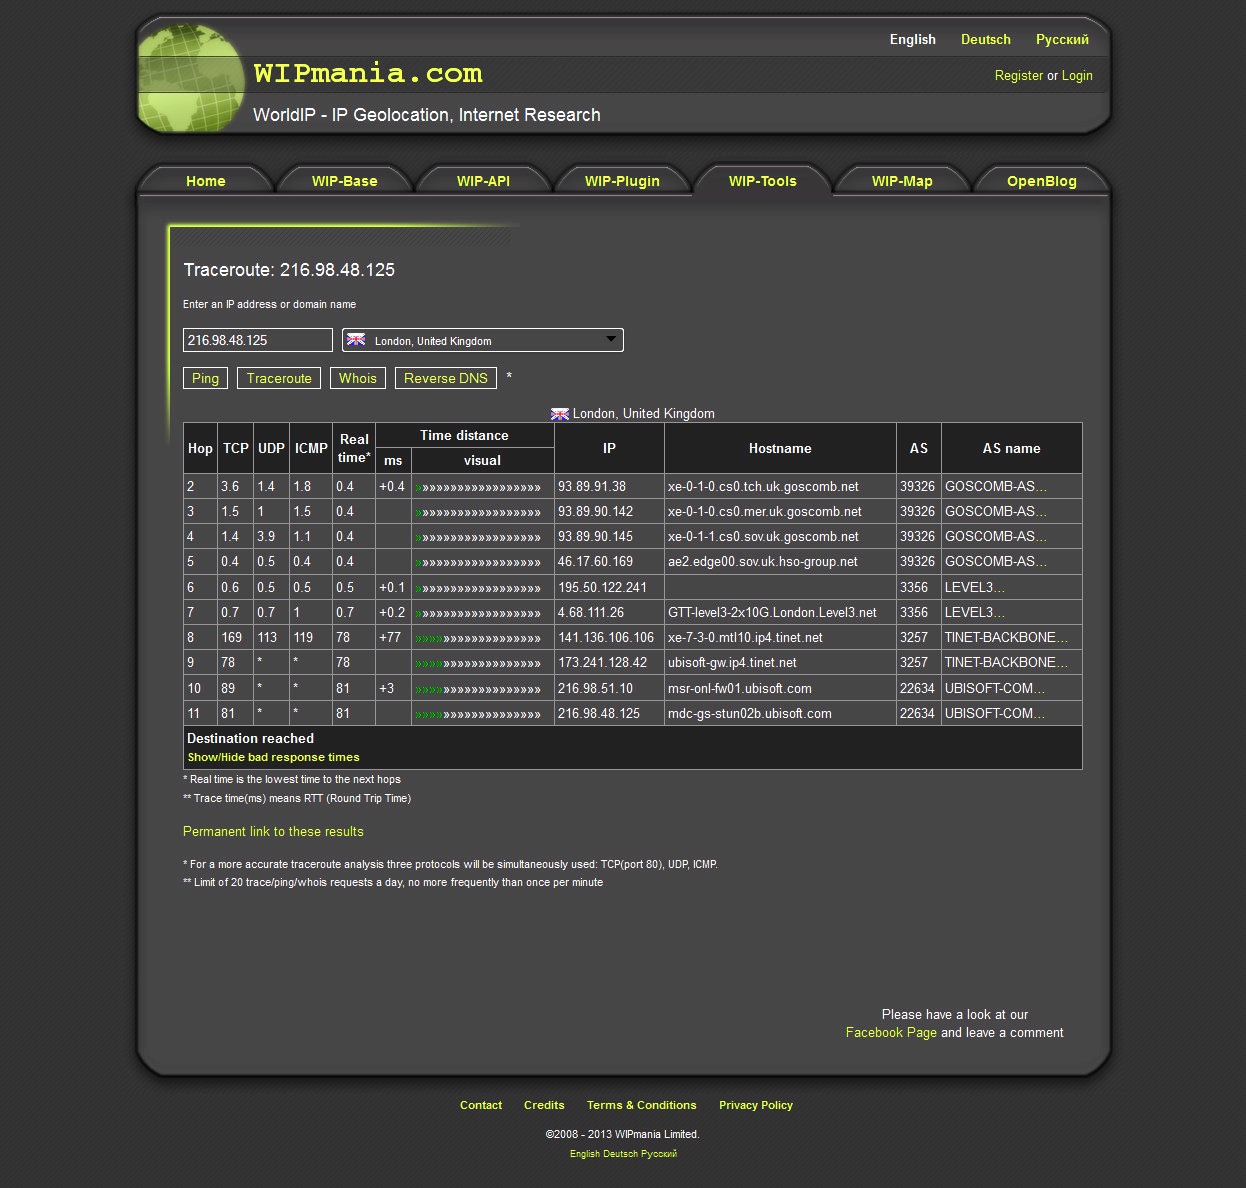
Task: Switch language to Deutsch in header
Action: (x=985, y=40)
